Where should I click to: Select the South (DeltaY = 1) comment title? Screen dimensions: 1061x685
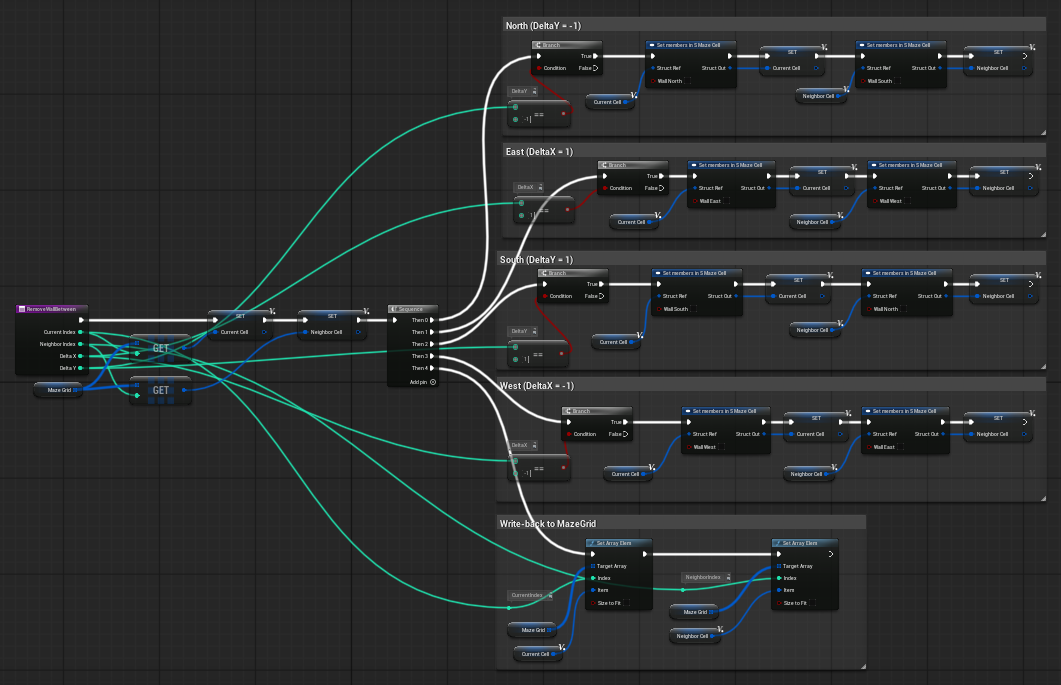click(x=536, y=260)
